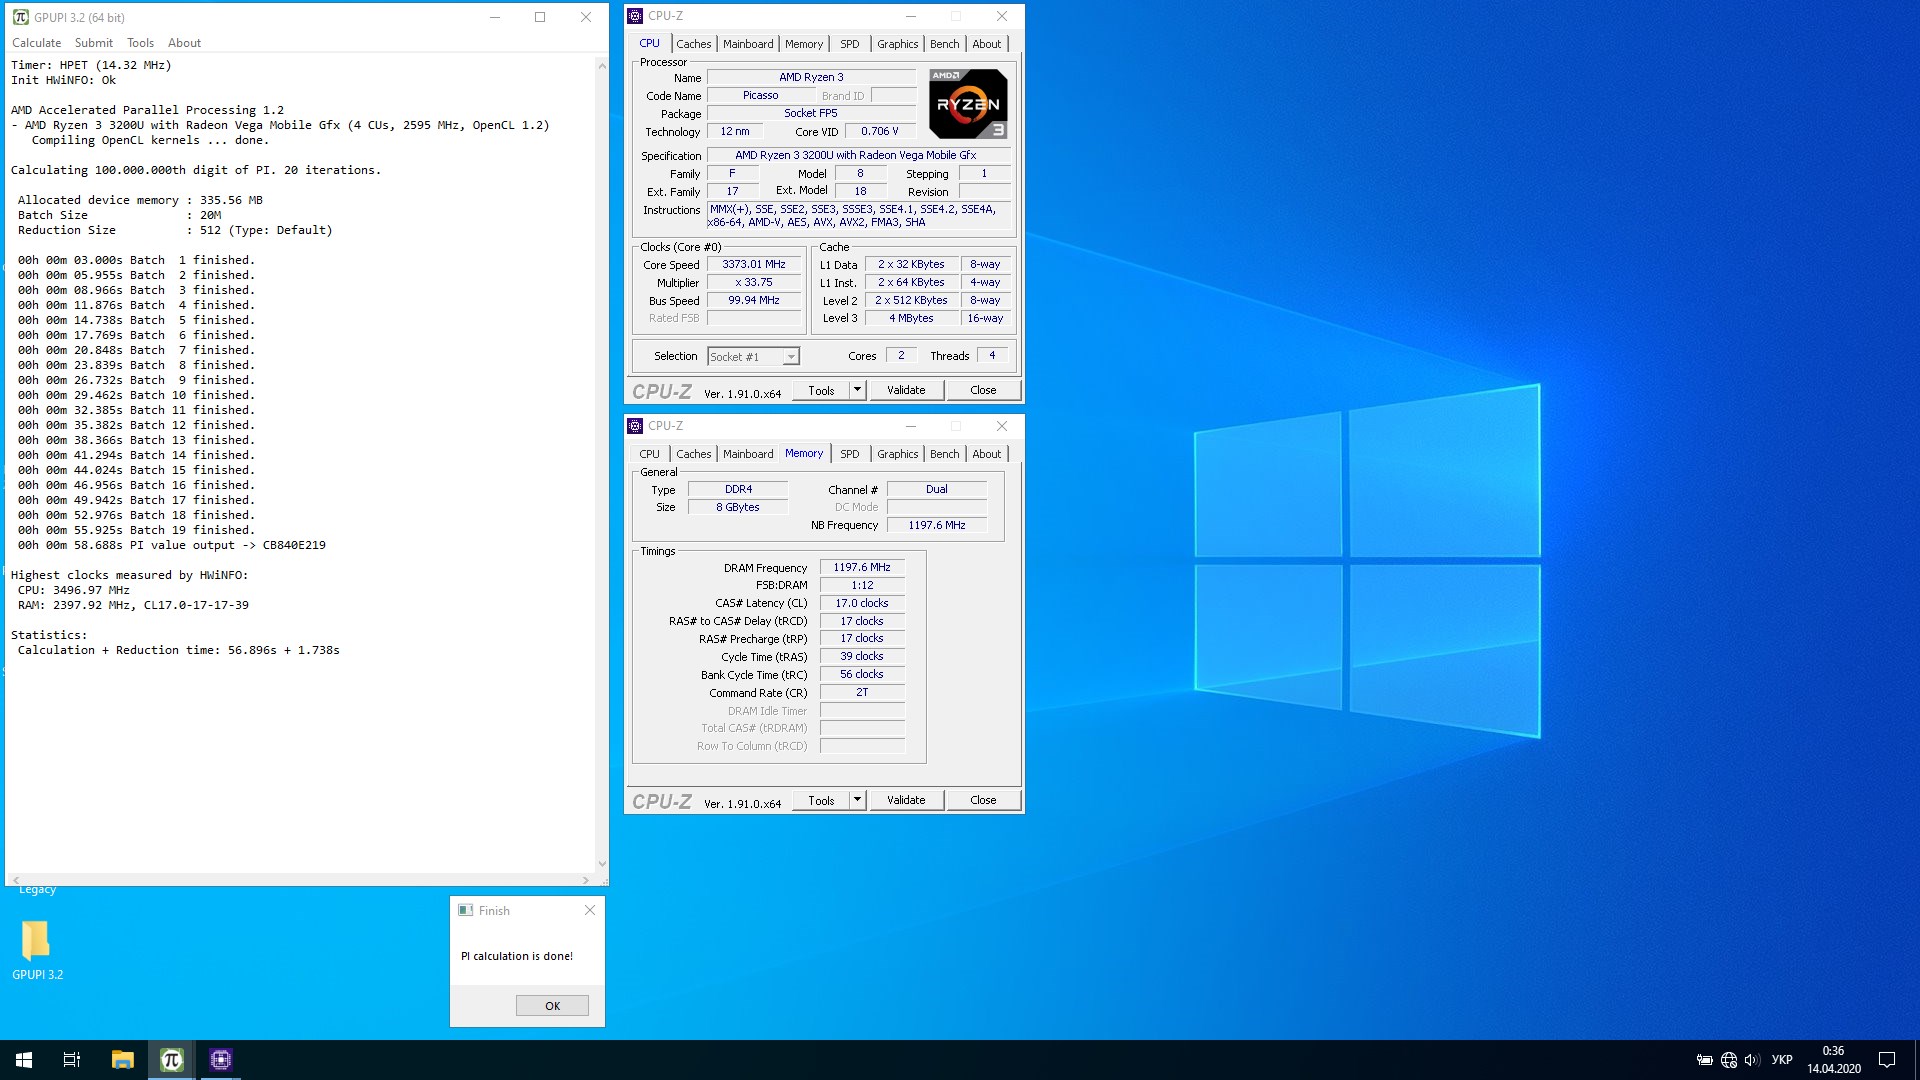Viewport: 1920px width, 1080px height.
Task: Close the Finish dialog with X
Action: 590,910
